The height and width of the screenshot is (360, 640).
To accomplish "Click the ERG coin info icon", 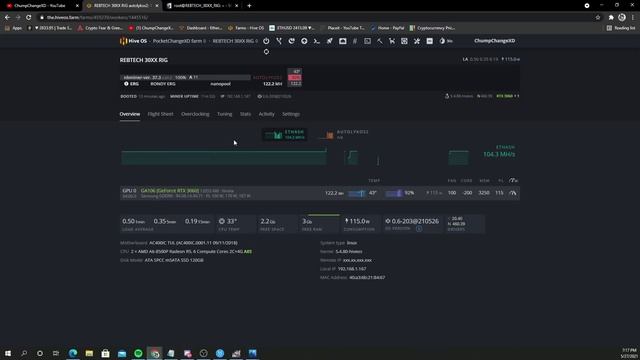I will click(126, 84).
